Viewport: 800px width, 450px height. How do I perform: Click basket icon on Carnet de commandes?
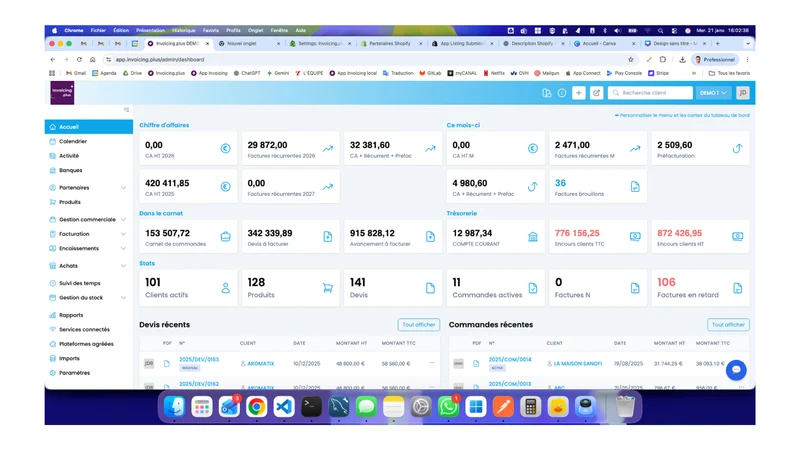pos(226,236)
